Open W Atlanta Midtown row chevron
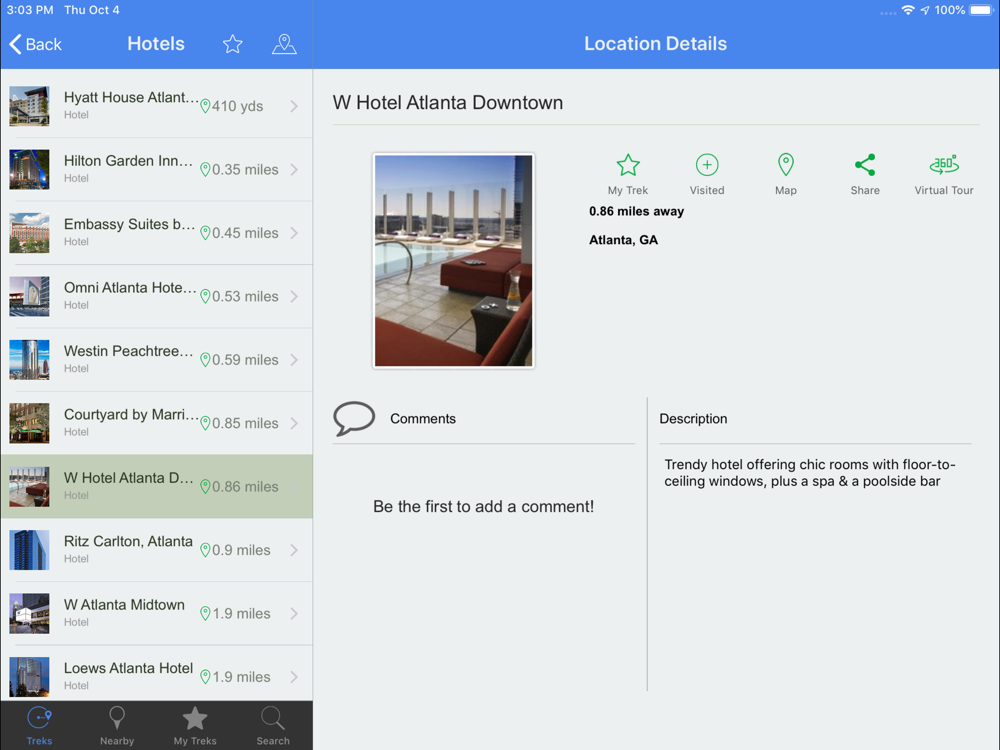 [294, 614]
